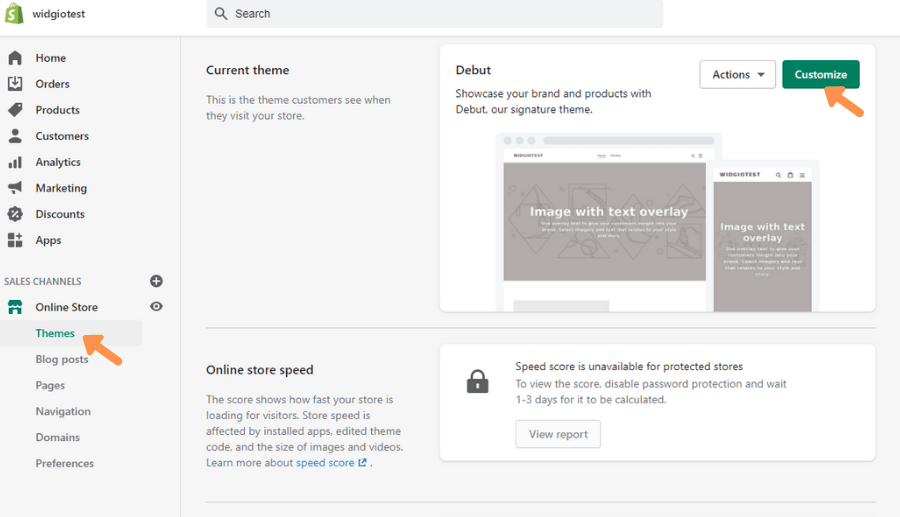The image size is (900, 517).
Task: Click the Products tag icon
Action: [x=15, y=110]
